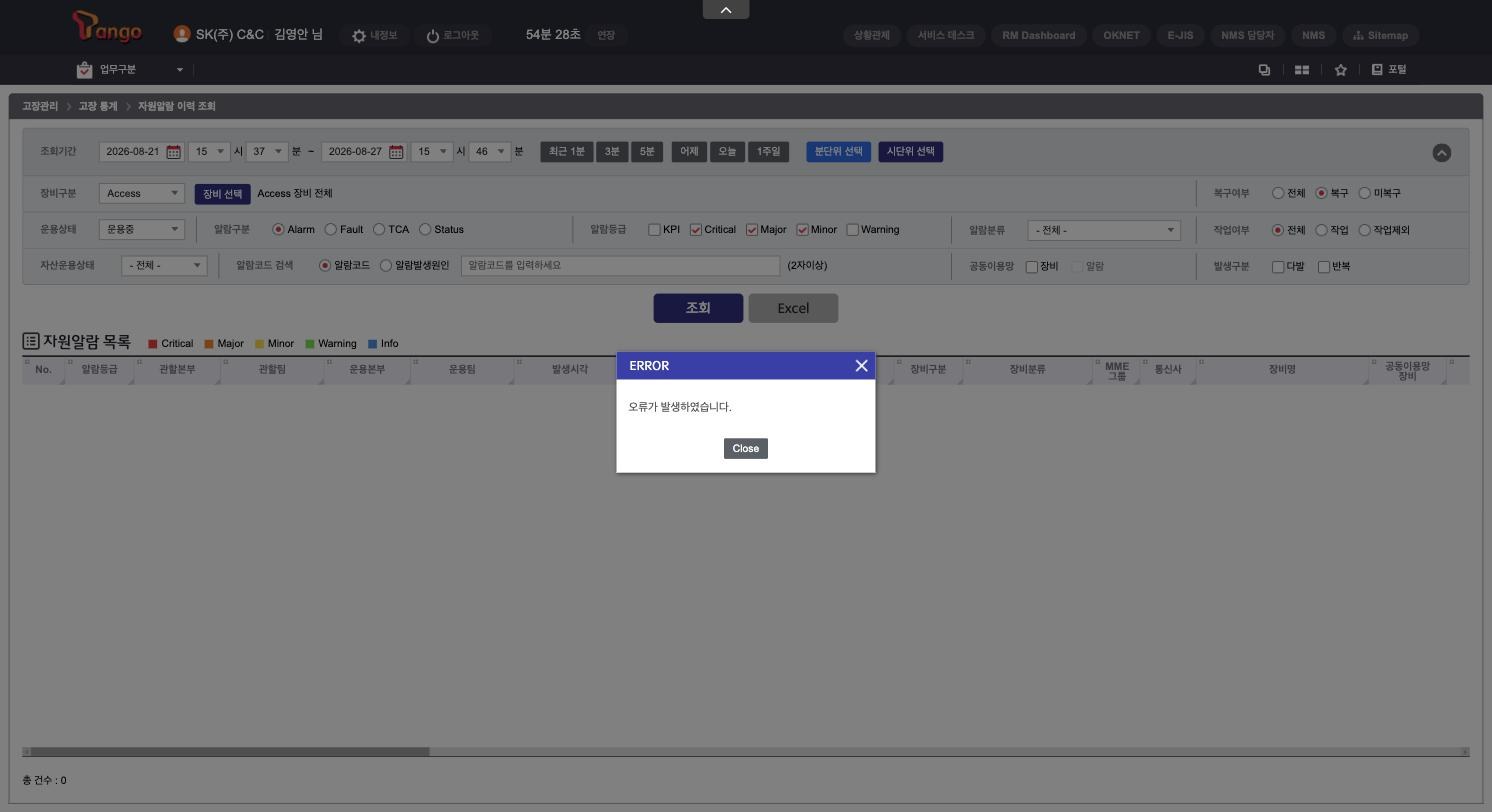Open RM Dashboard menu item

tap(1038, 35)
